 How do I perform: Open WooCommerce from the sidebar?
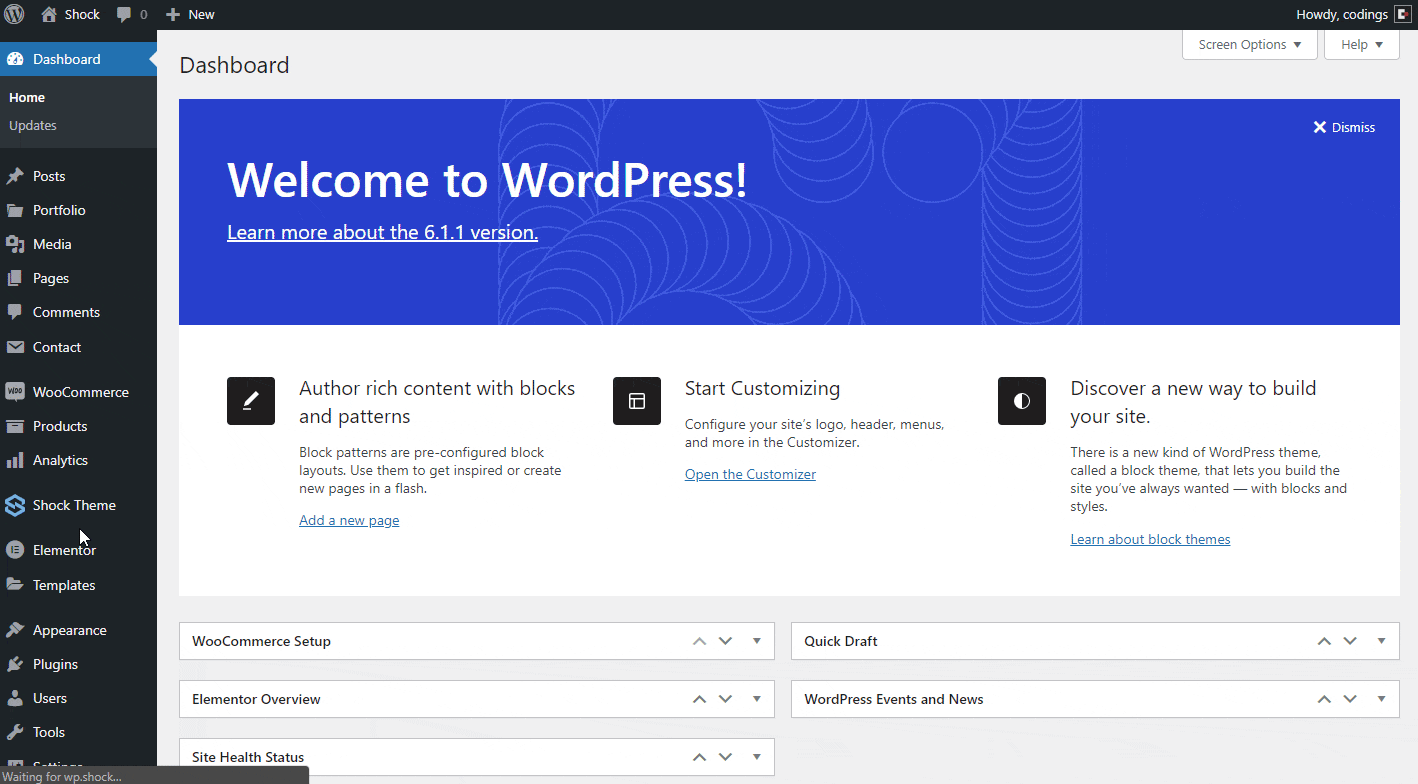pyautogui.click(x=78, y=391)
